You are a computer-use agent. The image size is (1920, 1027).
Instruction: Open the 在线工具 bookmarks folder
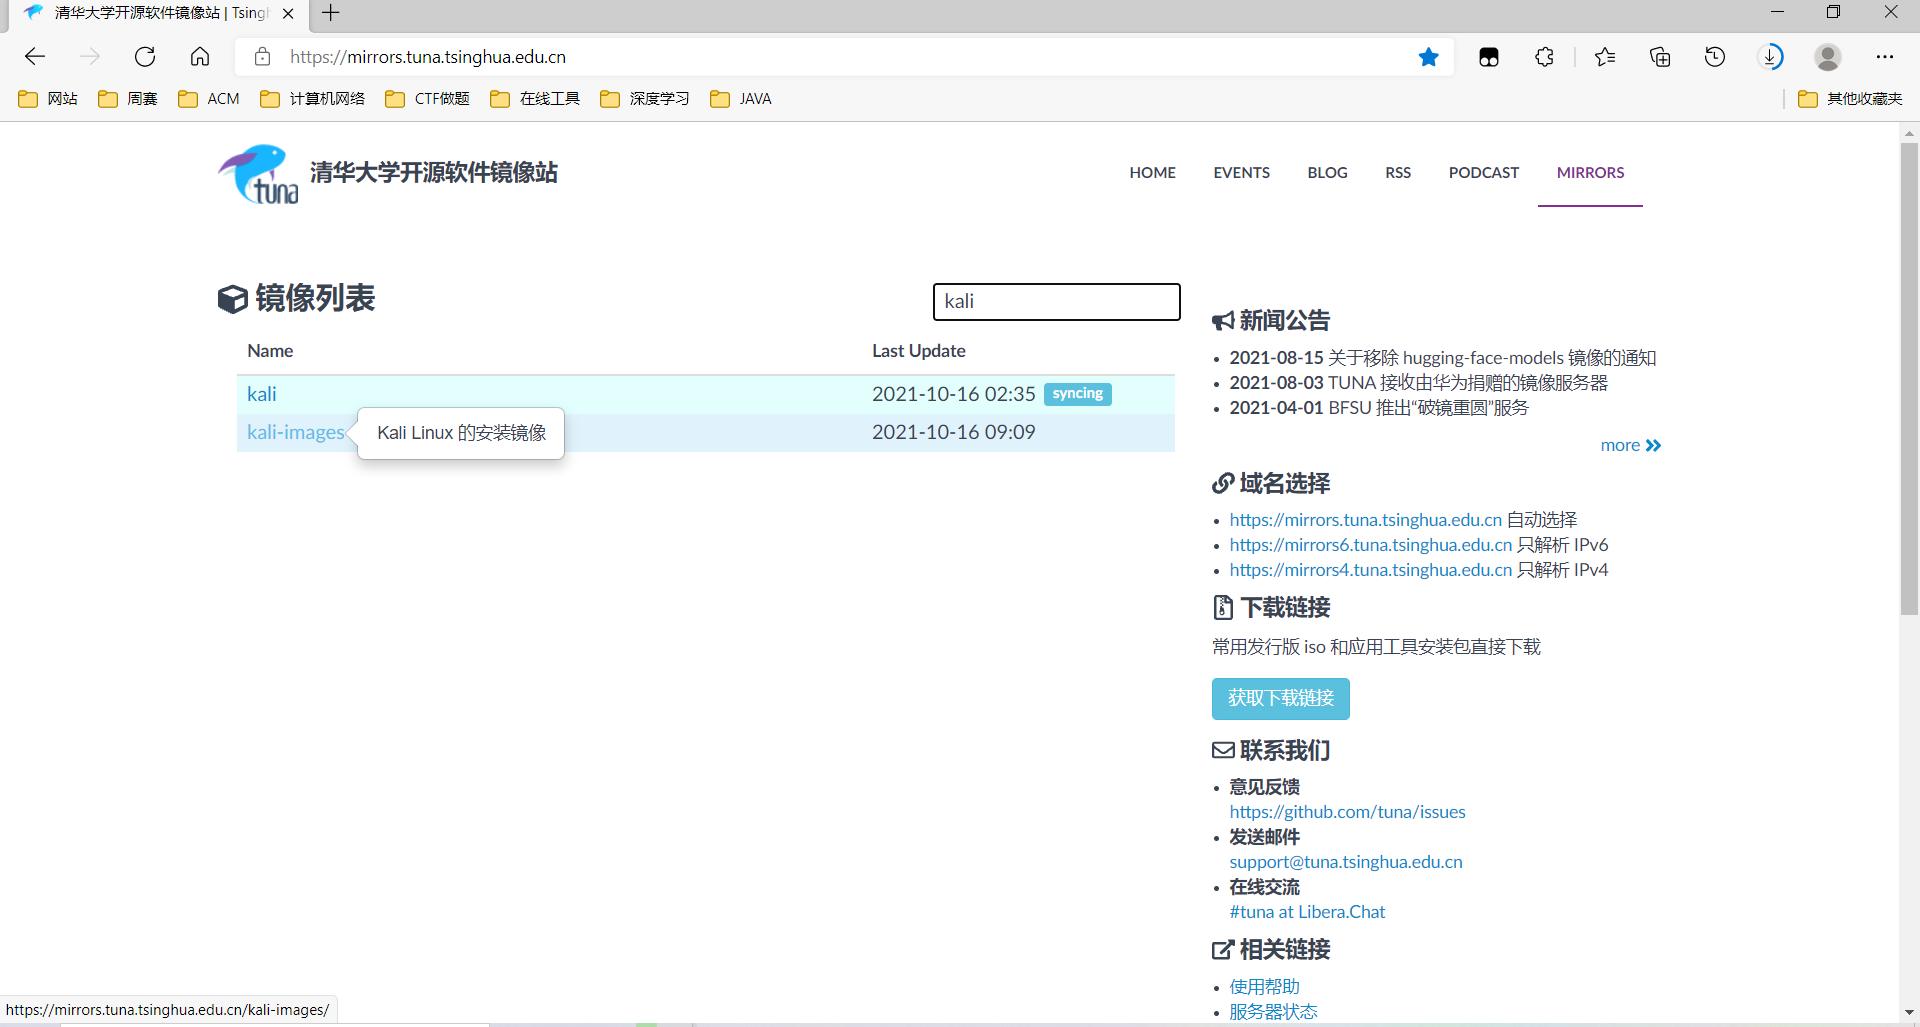tap(535, 98)
